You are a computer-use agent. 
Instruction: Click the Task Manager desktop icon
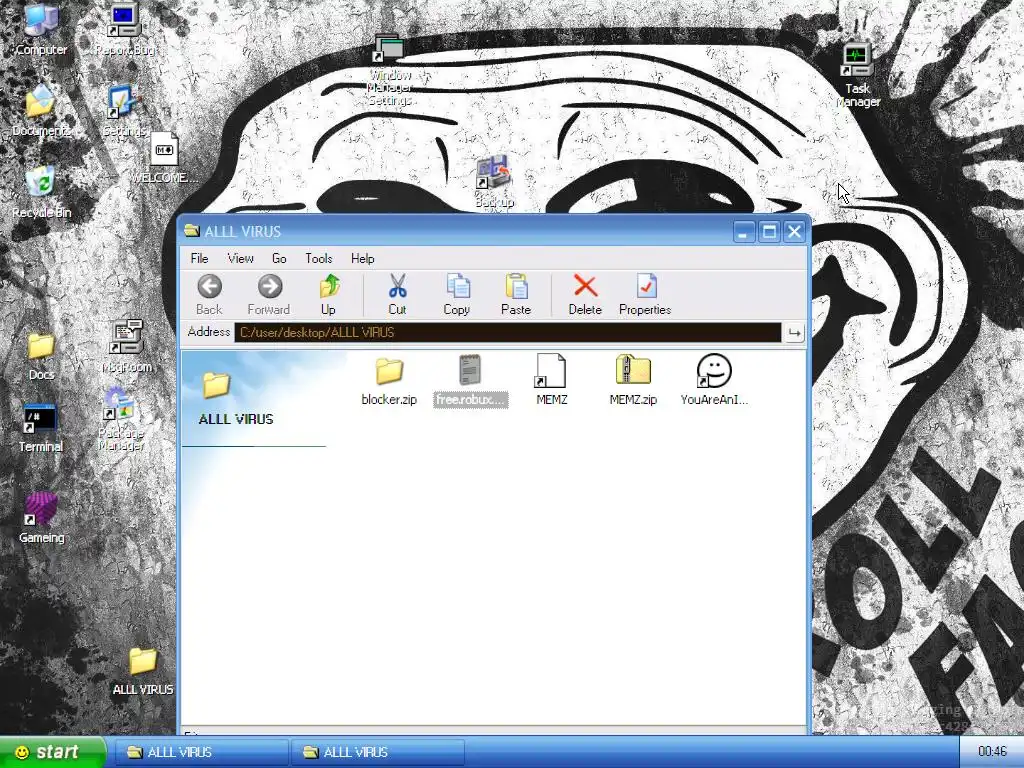pyautogui.click(x=857, y=60)
